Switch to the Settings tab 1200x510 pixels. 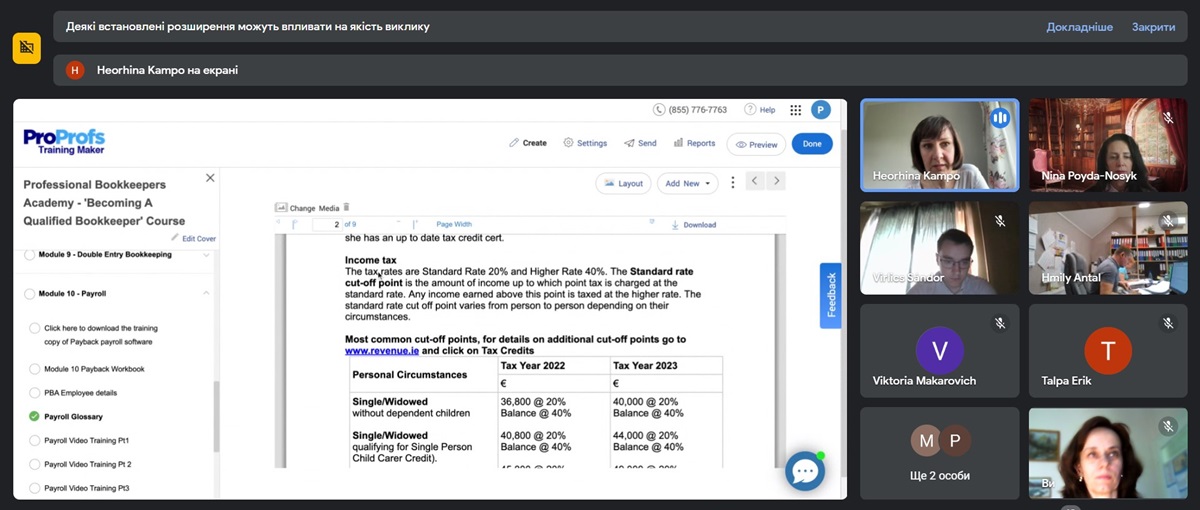pyautogui.click(x=585, y=143)
